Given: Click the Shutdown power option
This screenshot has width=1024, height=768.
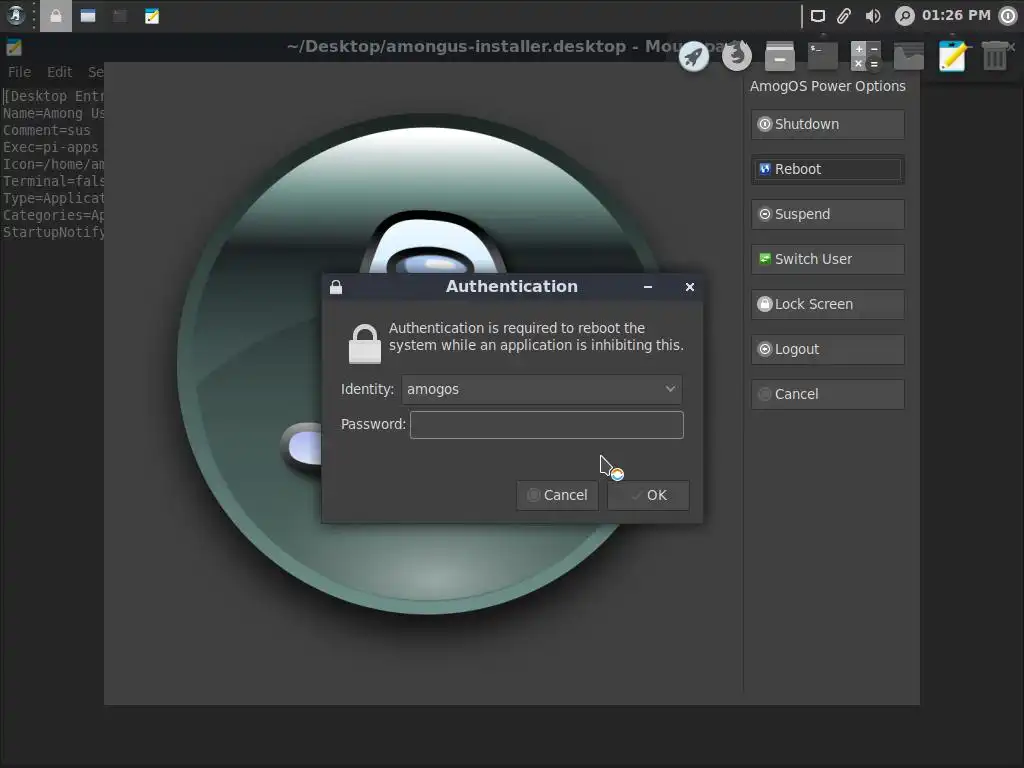Looking at the screenshot, I should [x=827, y=124].
